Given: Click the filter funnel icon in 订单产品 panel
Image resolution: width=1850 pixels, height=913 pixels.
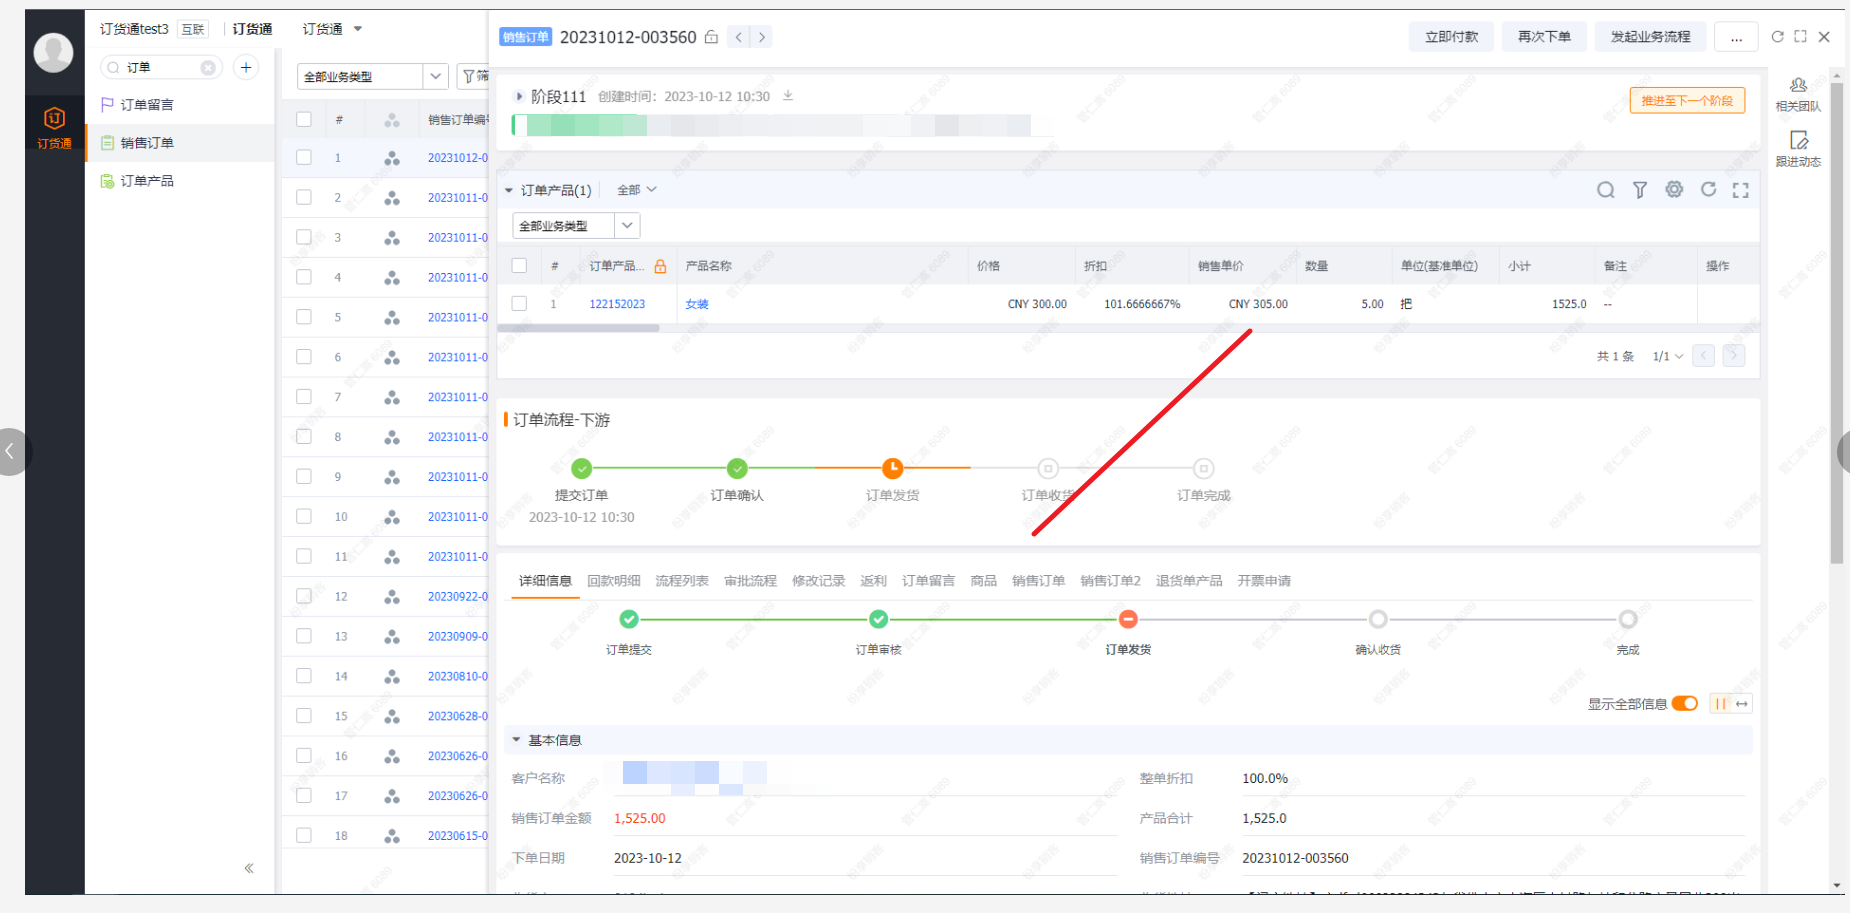Looking at the screenshot, I should coord(1640,189).
